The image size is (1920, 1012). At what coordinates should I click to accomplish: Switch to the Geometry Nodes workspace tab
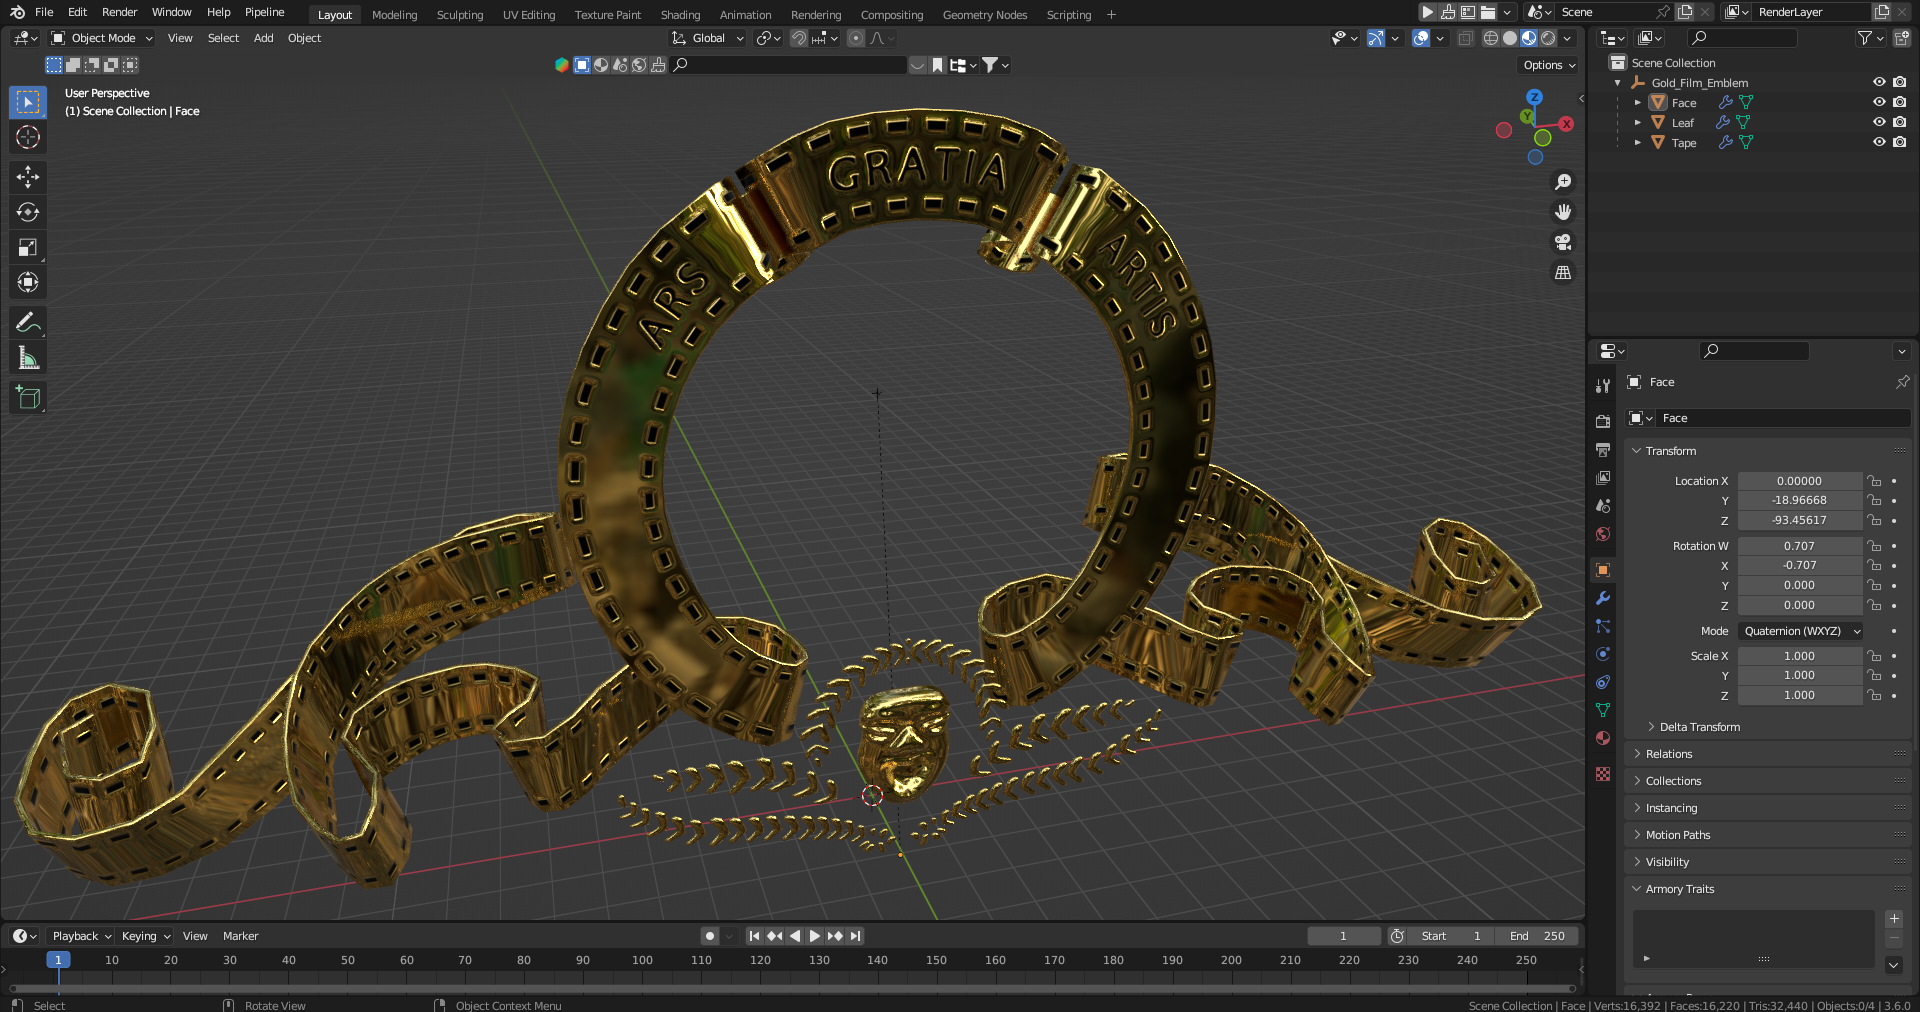[984, 15]
